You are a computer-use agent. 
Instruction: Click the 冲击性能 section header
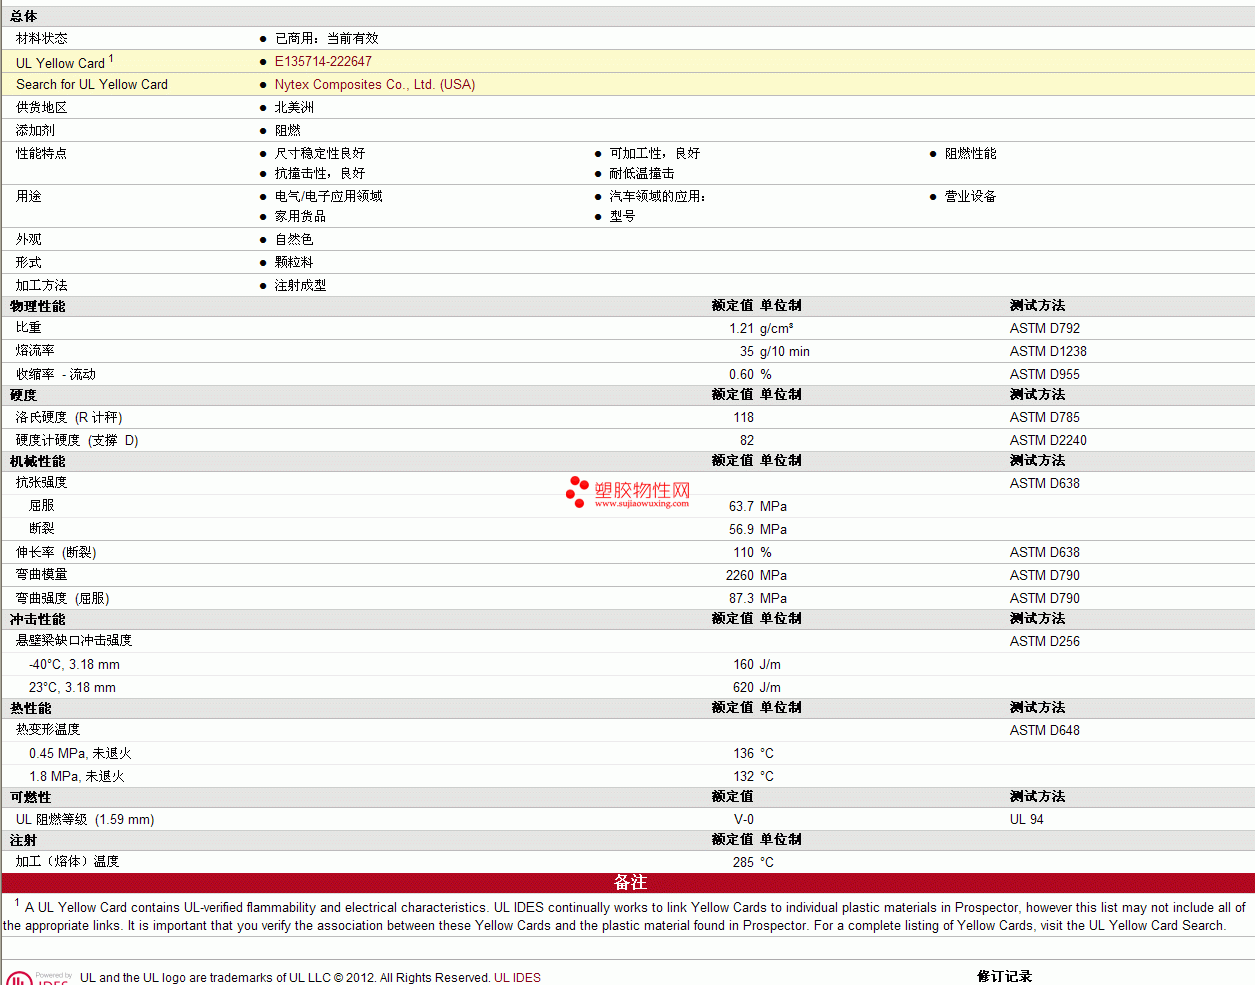coord(38,619)
